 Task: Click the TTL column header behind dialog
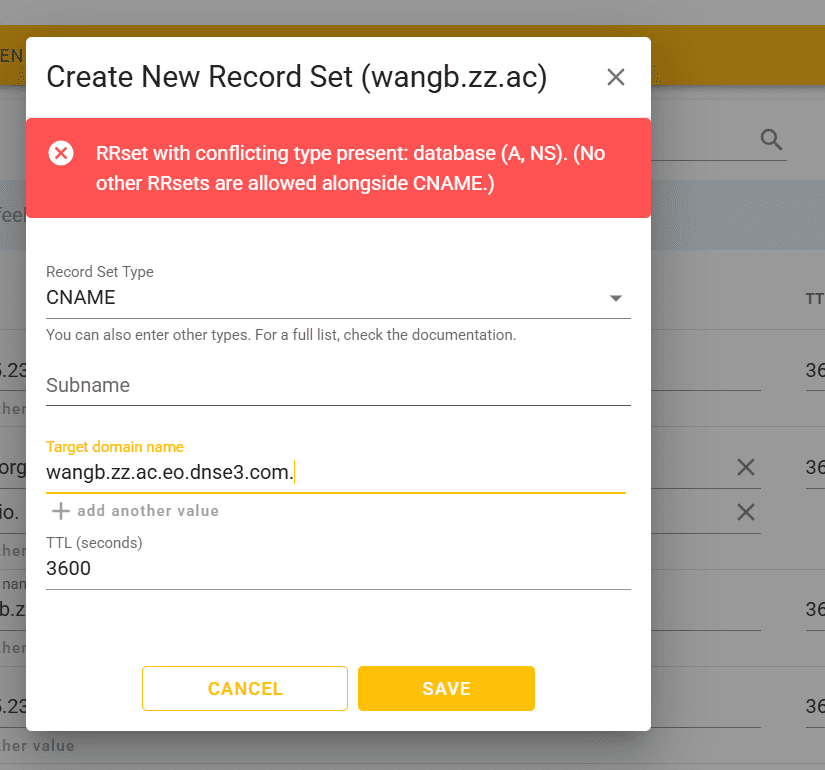coord(814,299)
